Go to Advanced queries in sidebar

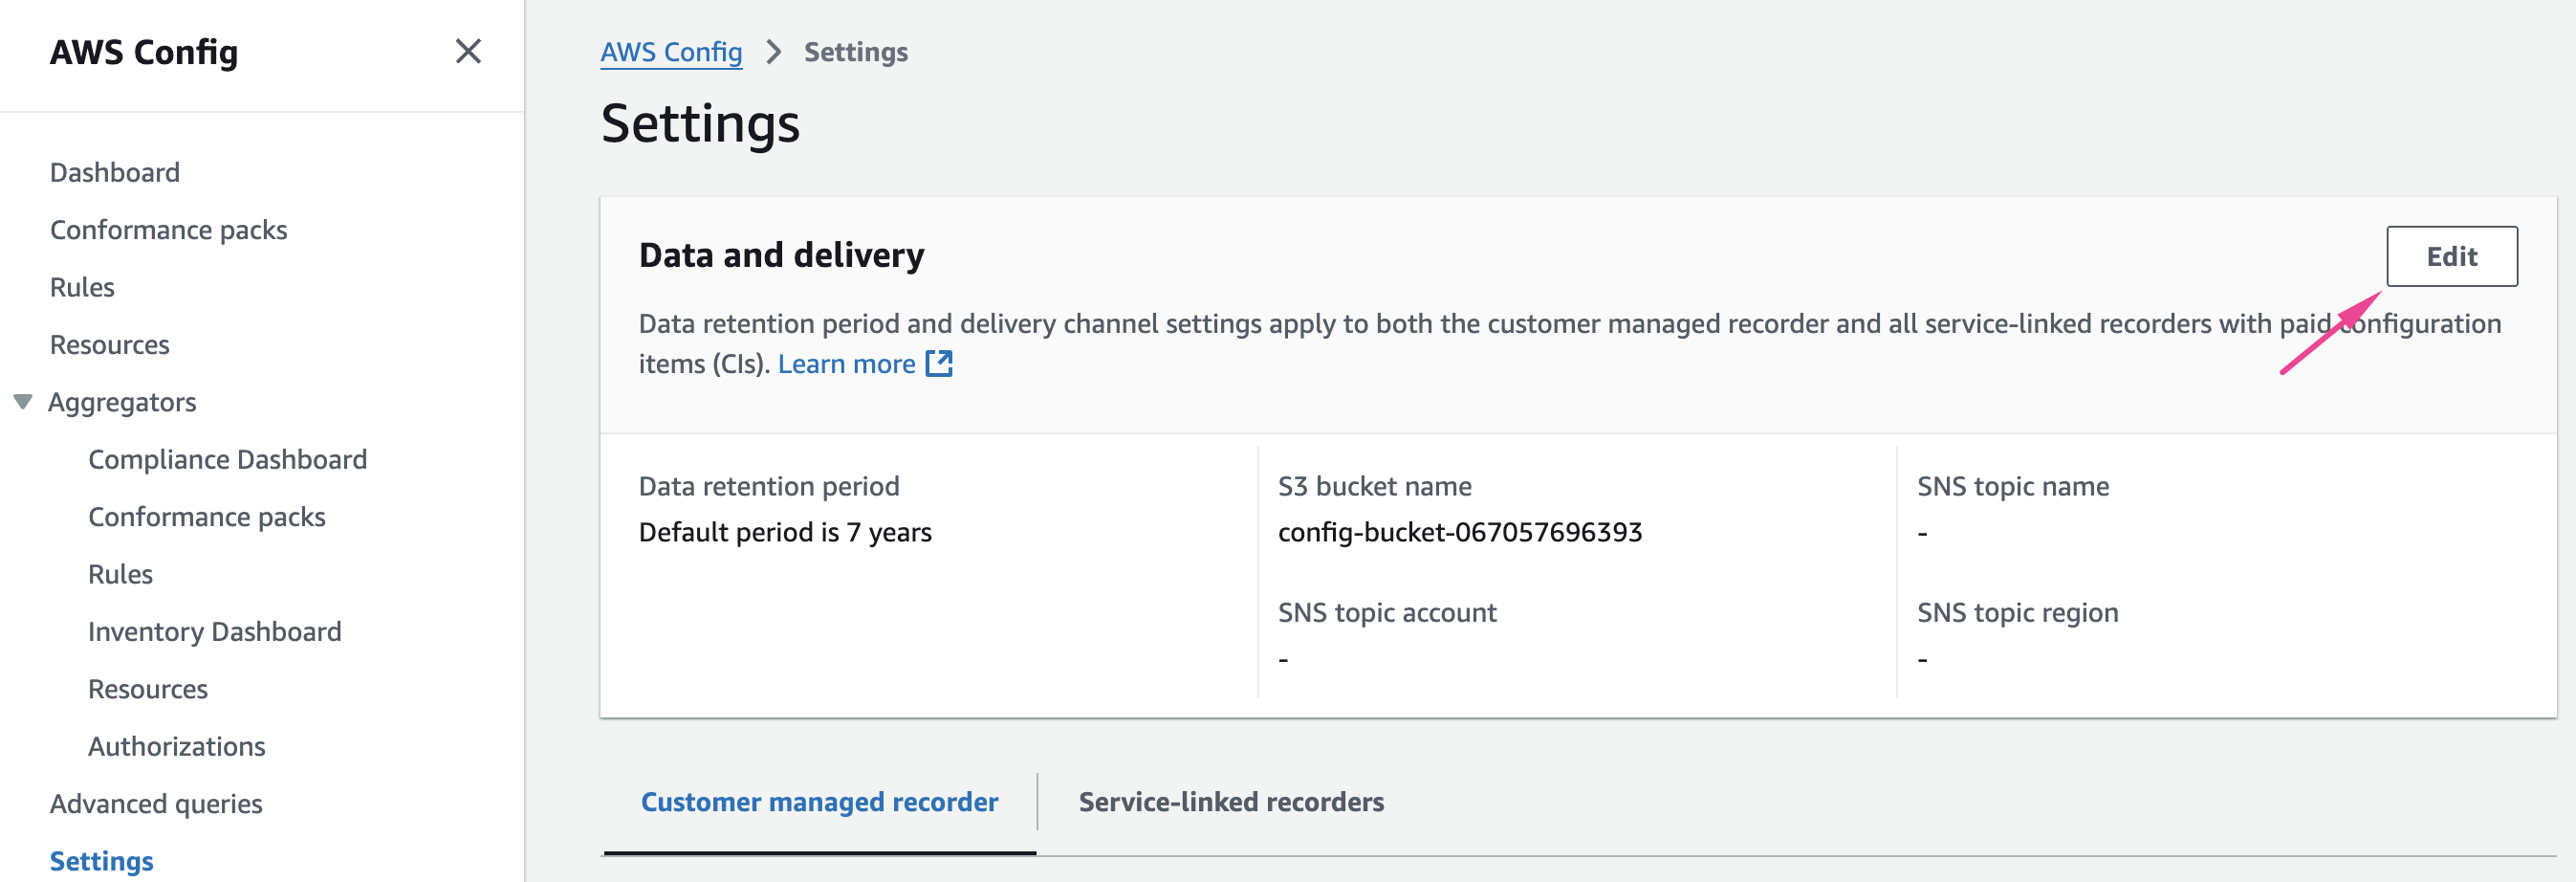156,804
